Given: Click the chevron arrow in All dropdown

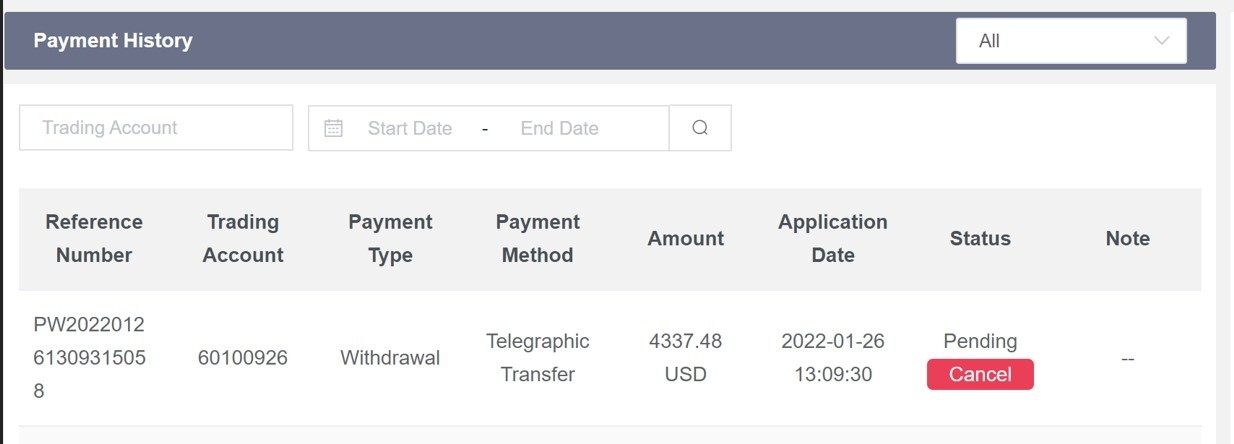Looking at the screenshot, I should 1161,41.
